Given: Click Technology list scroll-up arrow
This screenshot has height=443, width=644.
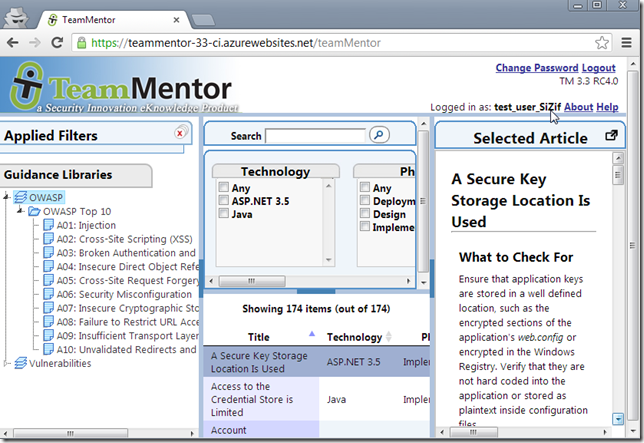Looking at the screenshot, I should coord(328,186).
